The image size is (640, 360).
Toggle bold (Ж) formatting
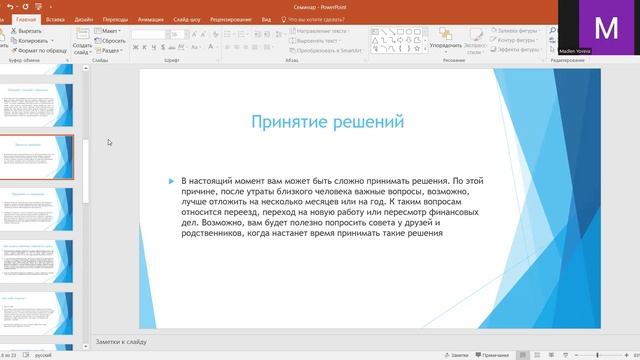click(136, 47)
